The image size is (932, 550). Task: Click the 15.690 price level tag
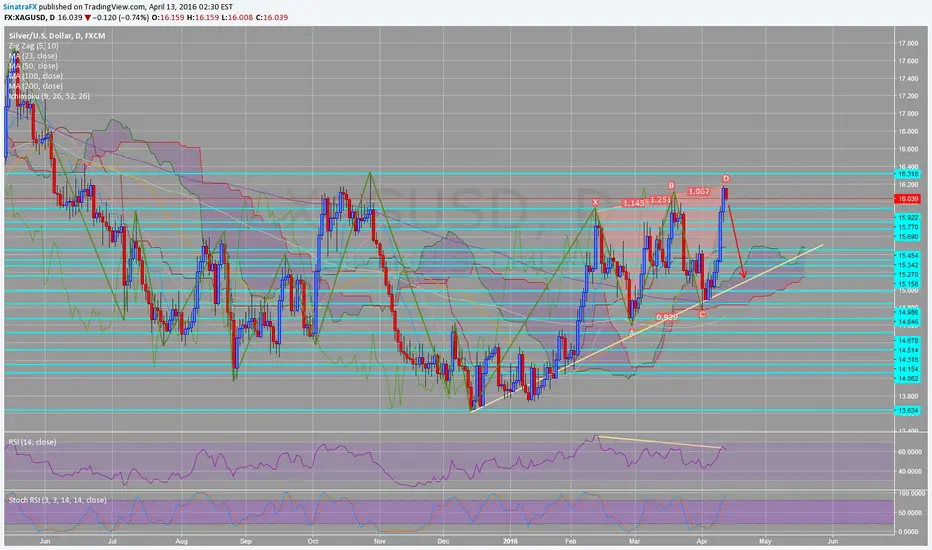(x=907, y=237)
